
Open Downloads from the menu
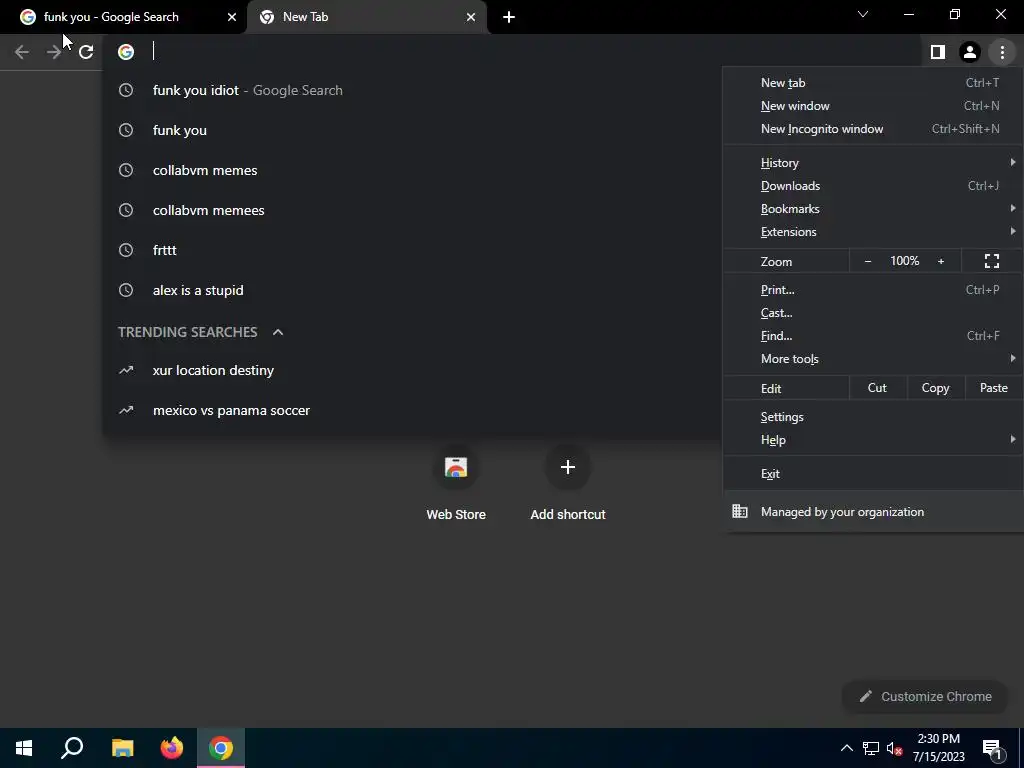click(873, 186)
